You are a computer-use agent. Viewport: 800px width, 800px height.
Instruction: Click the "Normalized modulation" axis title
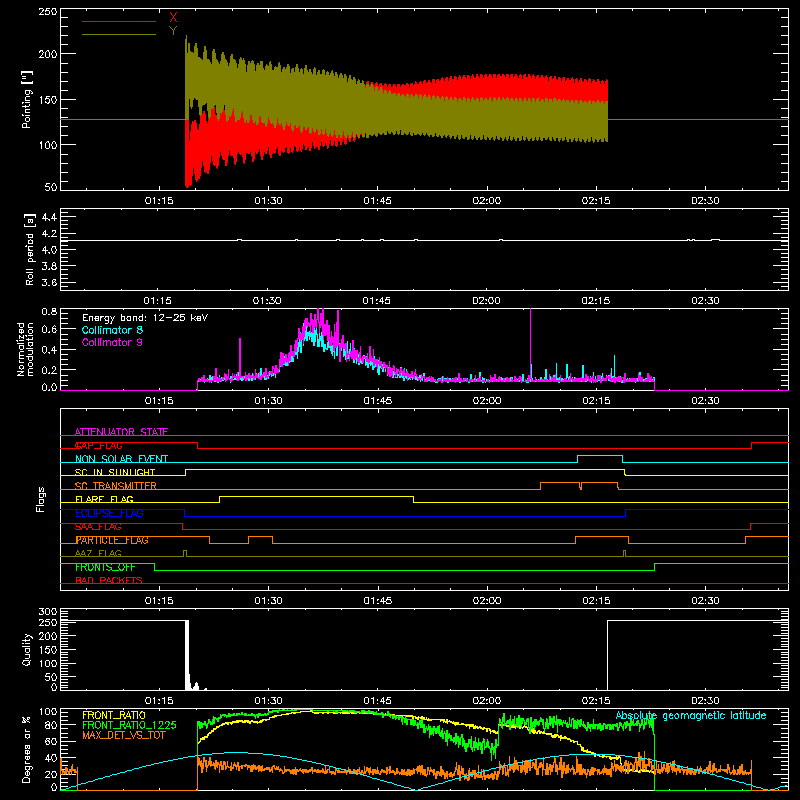coord(26,349)
